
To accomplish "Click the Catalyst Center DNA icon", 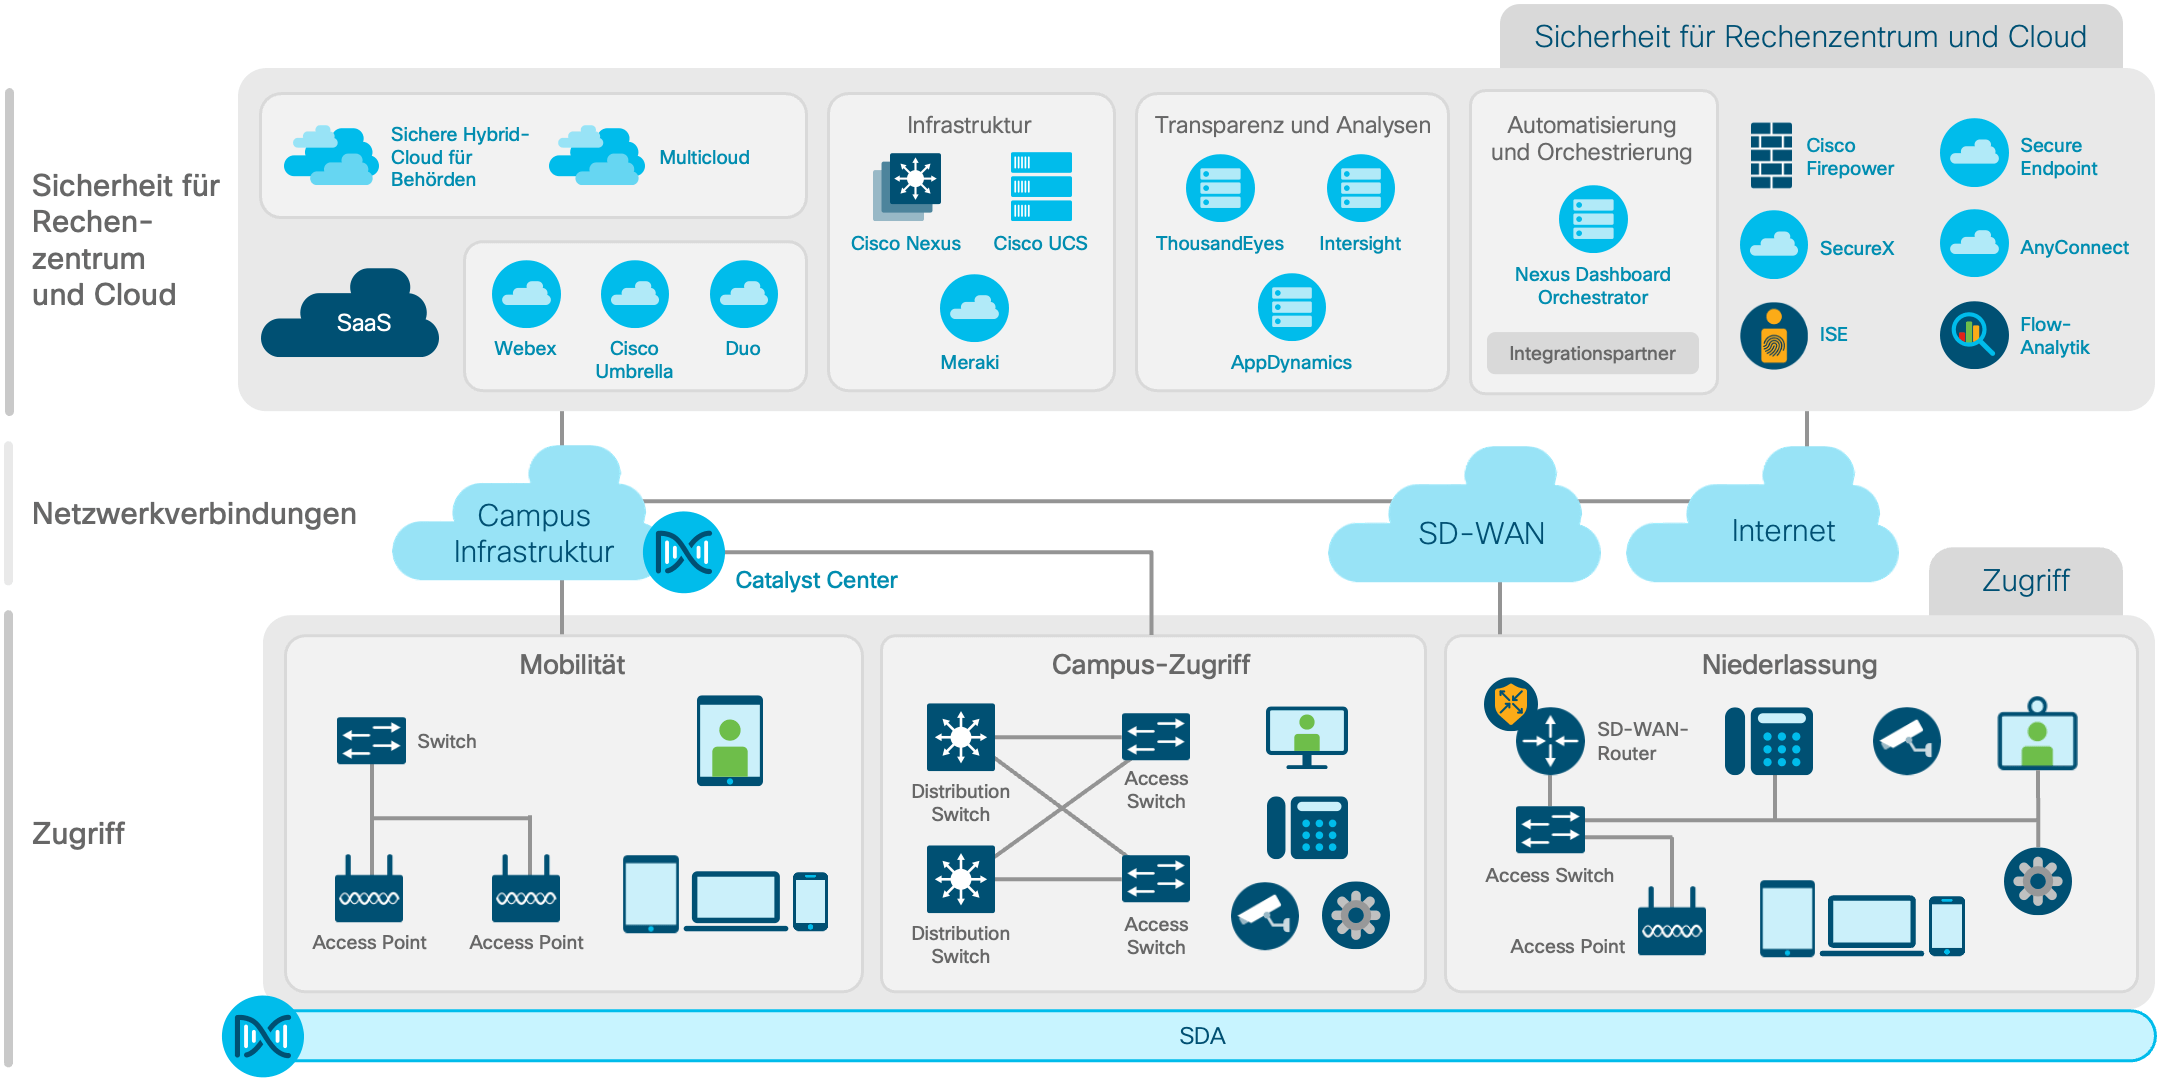I will [684, 552].
